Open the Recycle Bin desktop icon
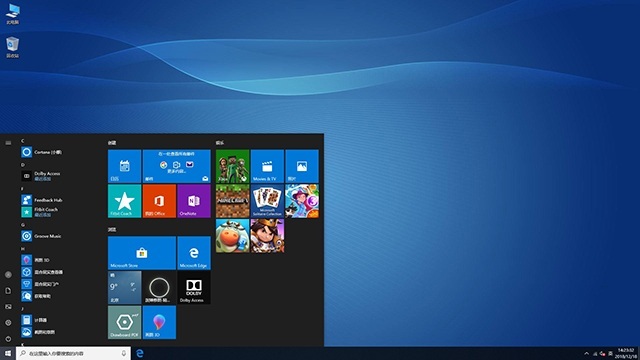Viewport: 640px width, 360px height. coord(12,47)
